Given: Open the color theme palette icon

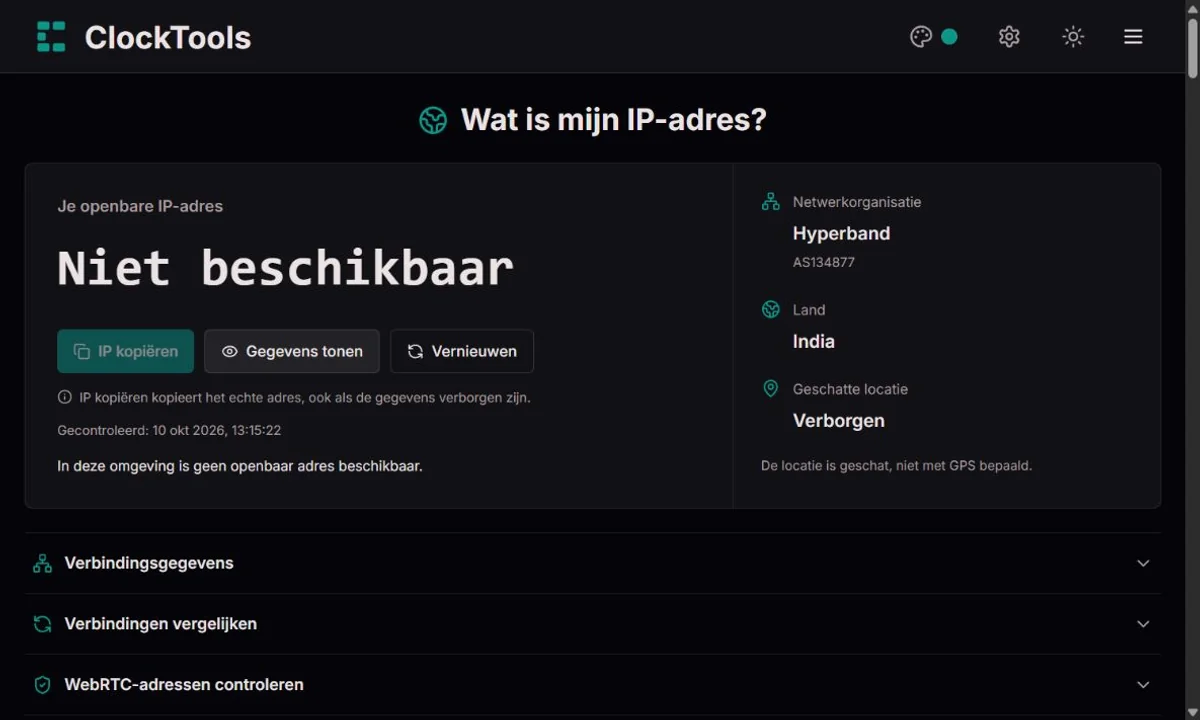Looking at the screenshot, I should (921, 37).
